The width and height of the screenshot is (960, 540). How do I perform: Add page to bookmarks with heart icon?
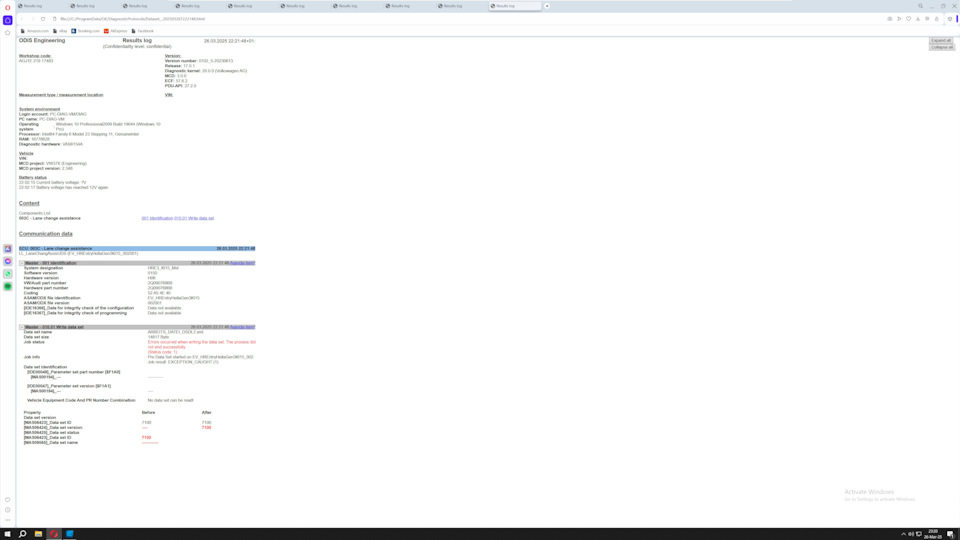(908, 19)
